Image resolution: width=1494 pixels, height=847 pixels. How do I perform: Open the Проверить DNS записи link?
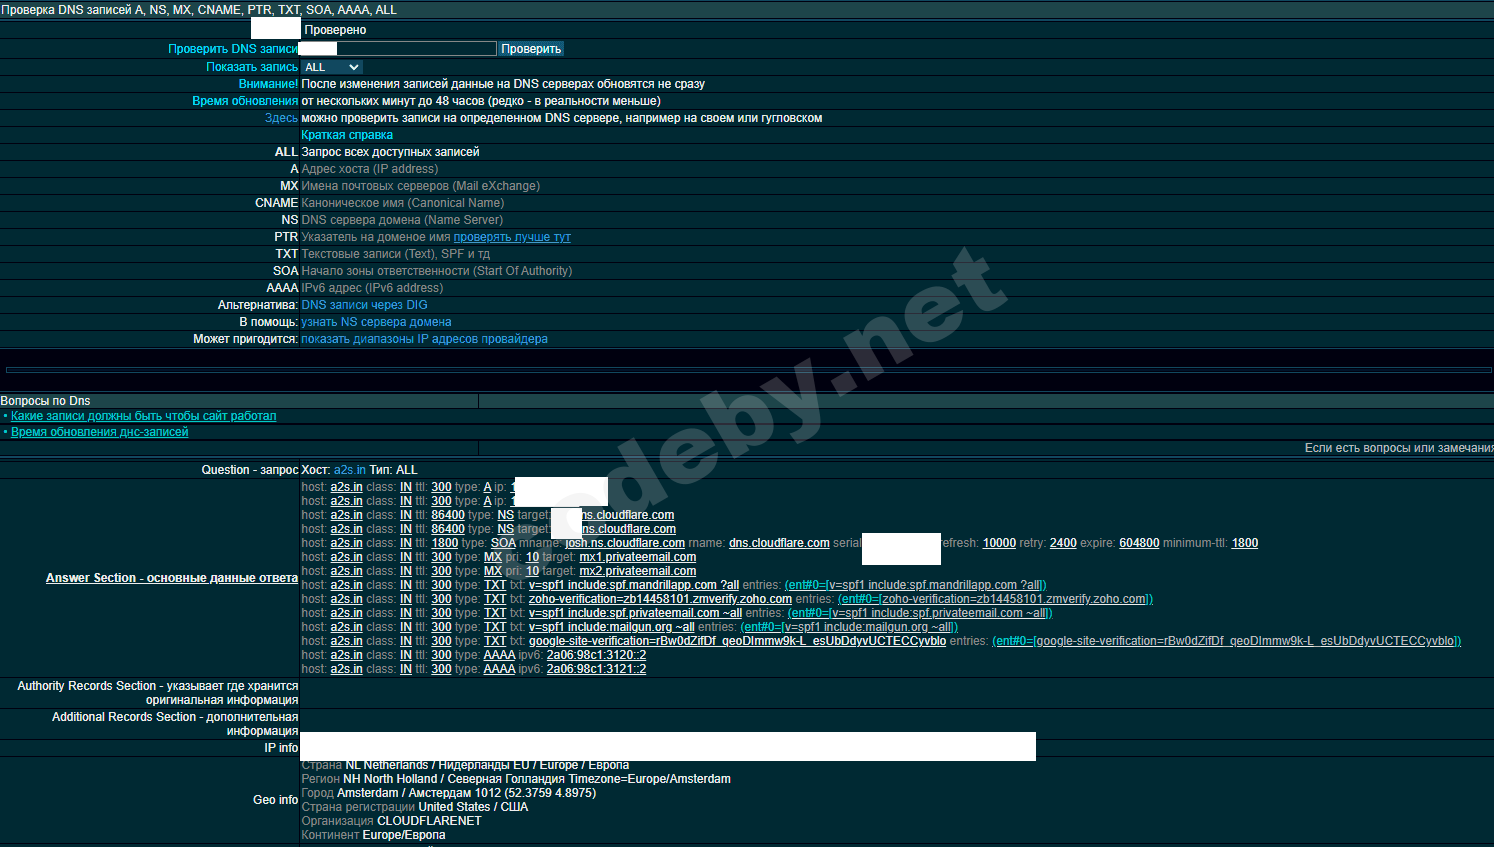(x=233, y=49)
